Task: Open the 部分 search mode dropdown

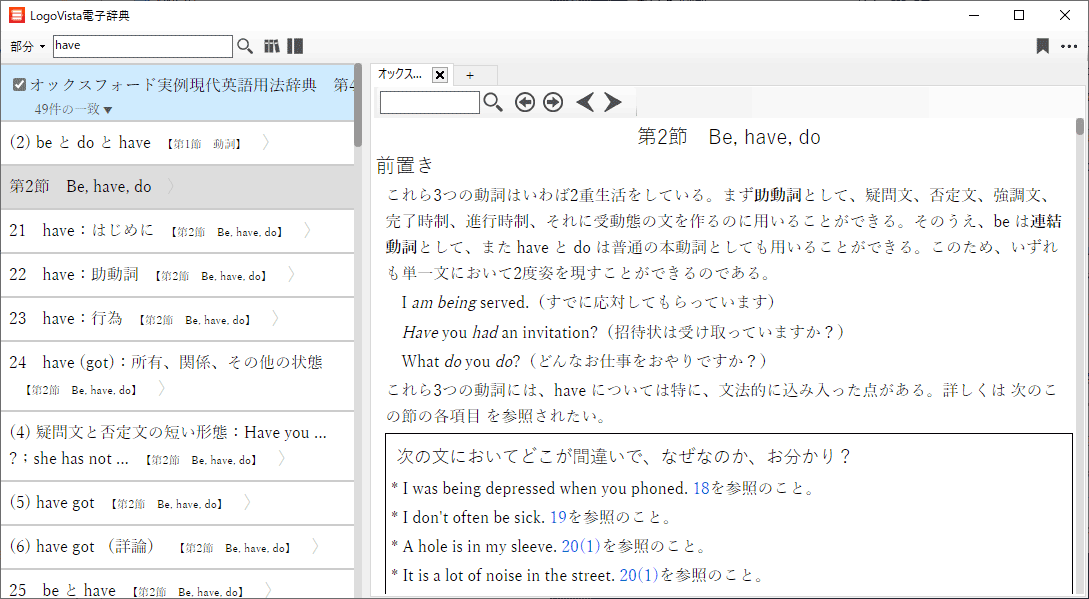Action: (28, 47)
